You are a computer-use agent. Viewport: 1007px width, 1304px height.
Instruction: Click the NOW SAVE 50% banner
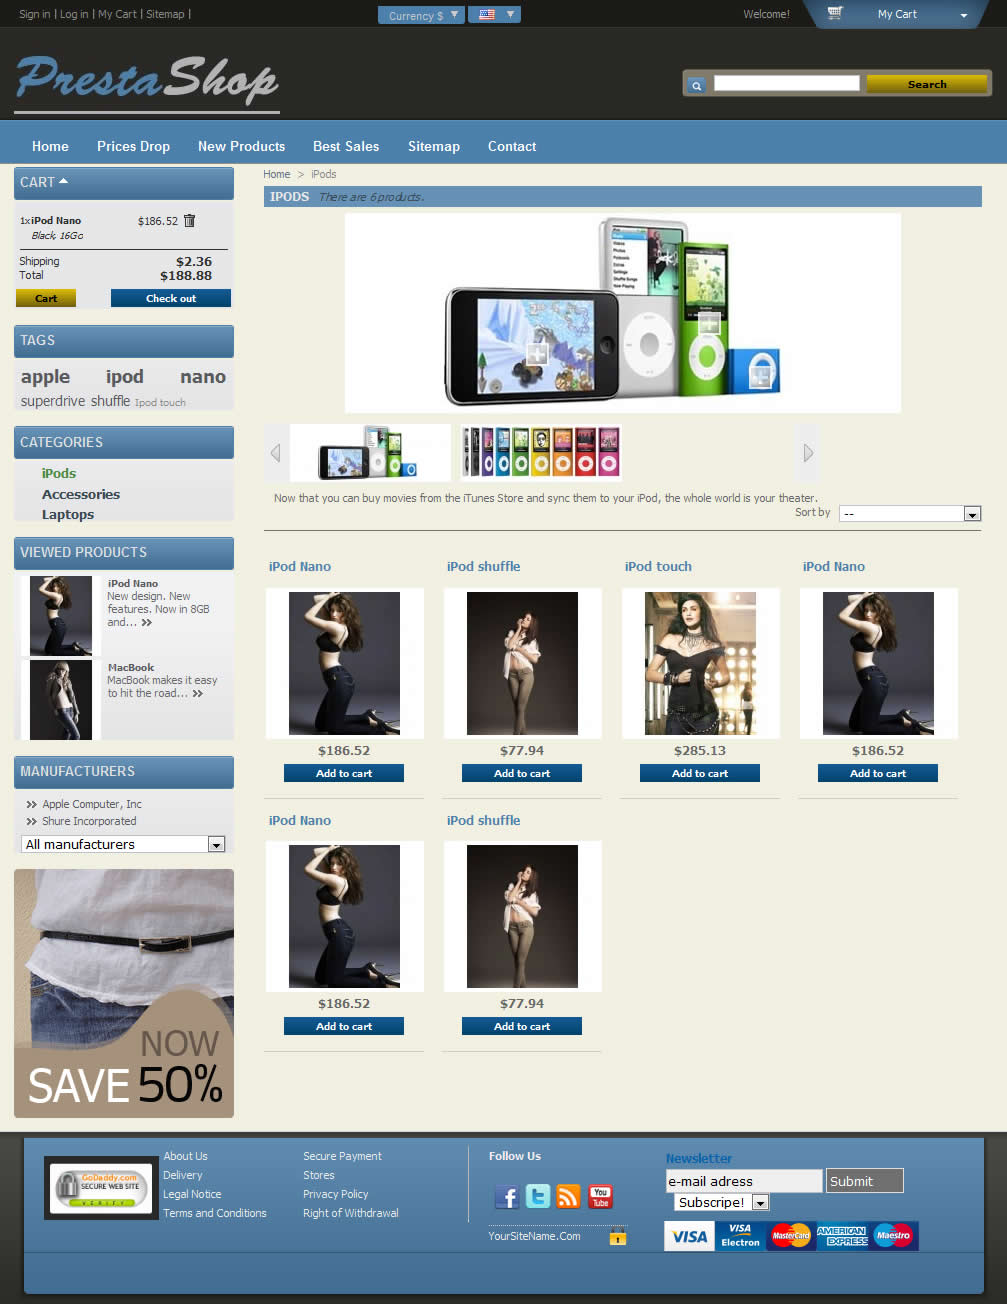point(124,993)
